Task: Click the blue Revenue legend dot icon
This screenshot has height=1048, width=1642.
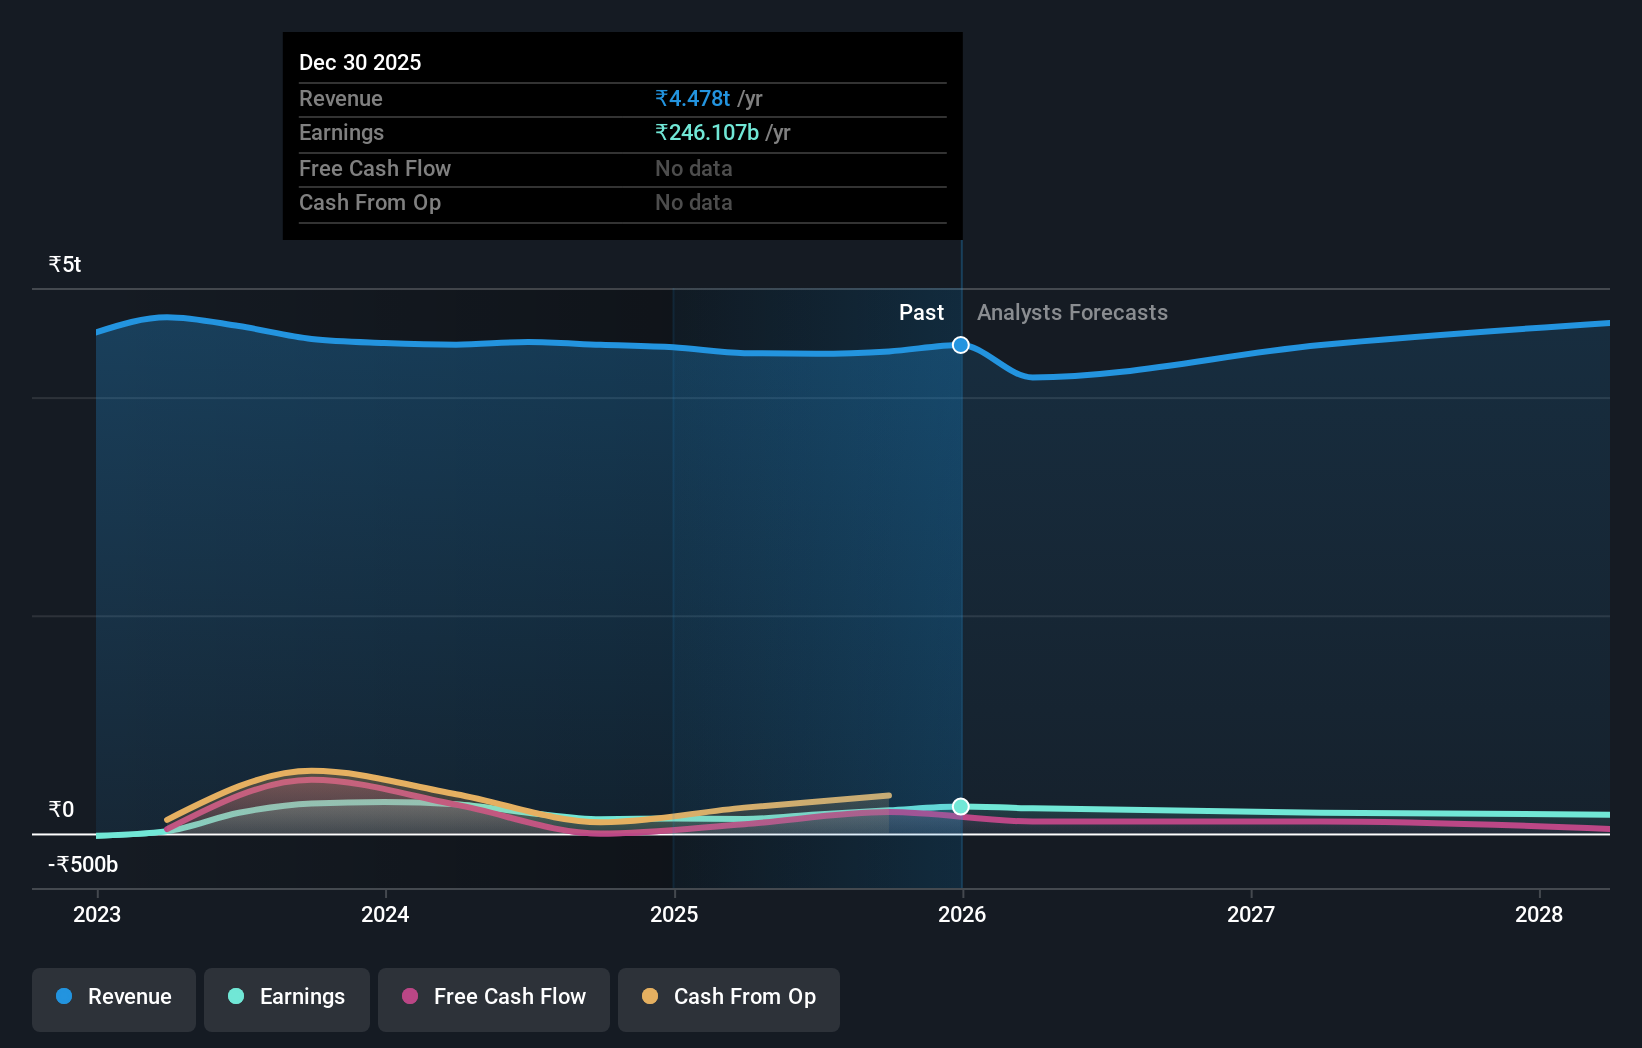Action: pyautogui.click(x=62, y=997)
